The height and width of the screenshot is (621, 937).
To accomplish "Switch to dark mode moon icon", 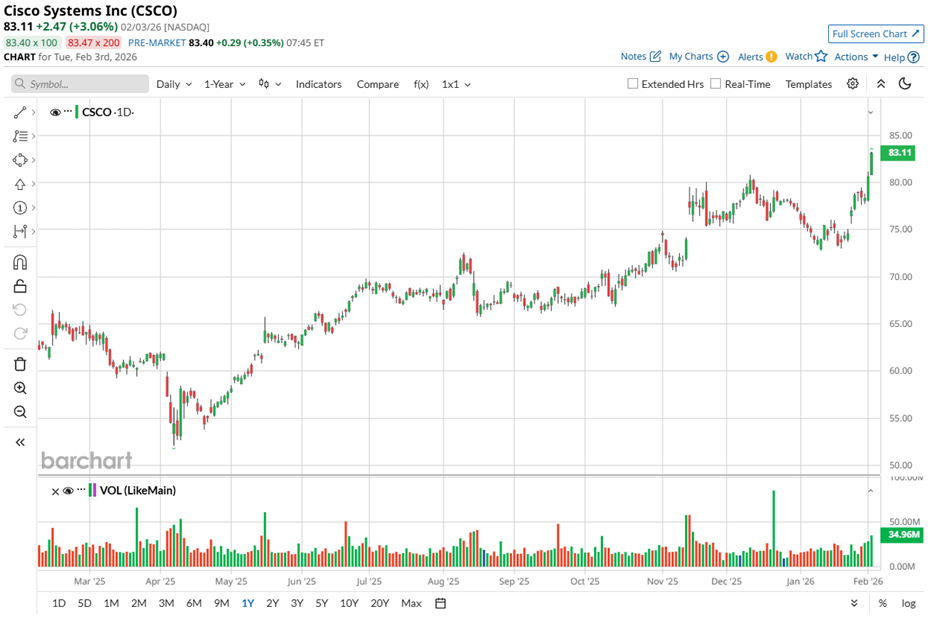I will click(905, 84).
